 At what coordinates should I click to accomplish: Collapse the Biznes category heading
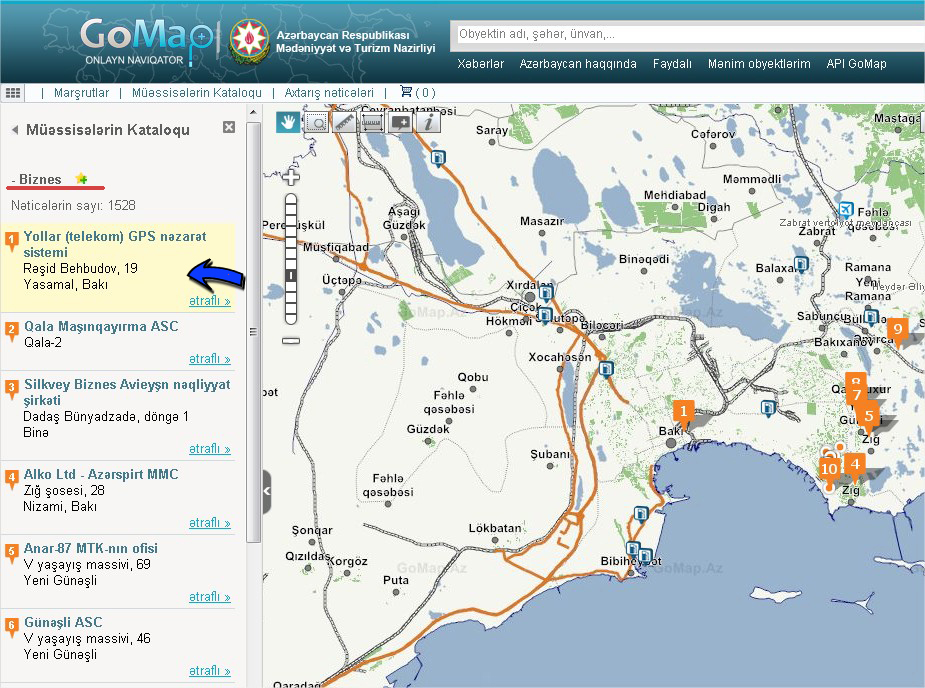coord(38,180)
